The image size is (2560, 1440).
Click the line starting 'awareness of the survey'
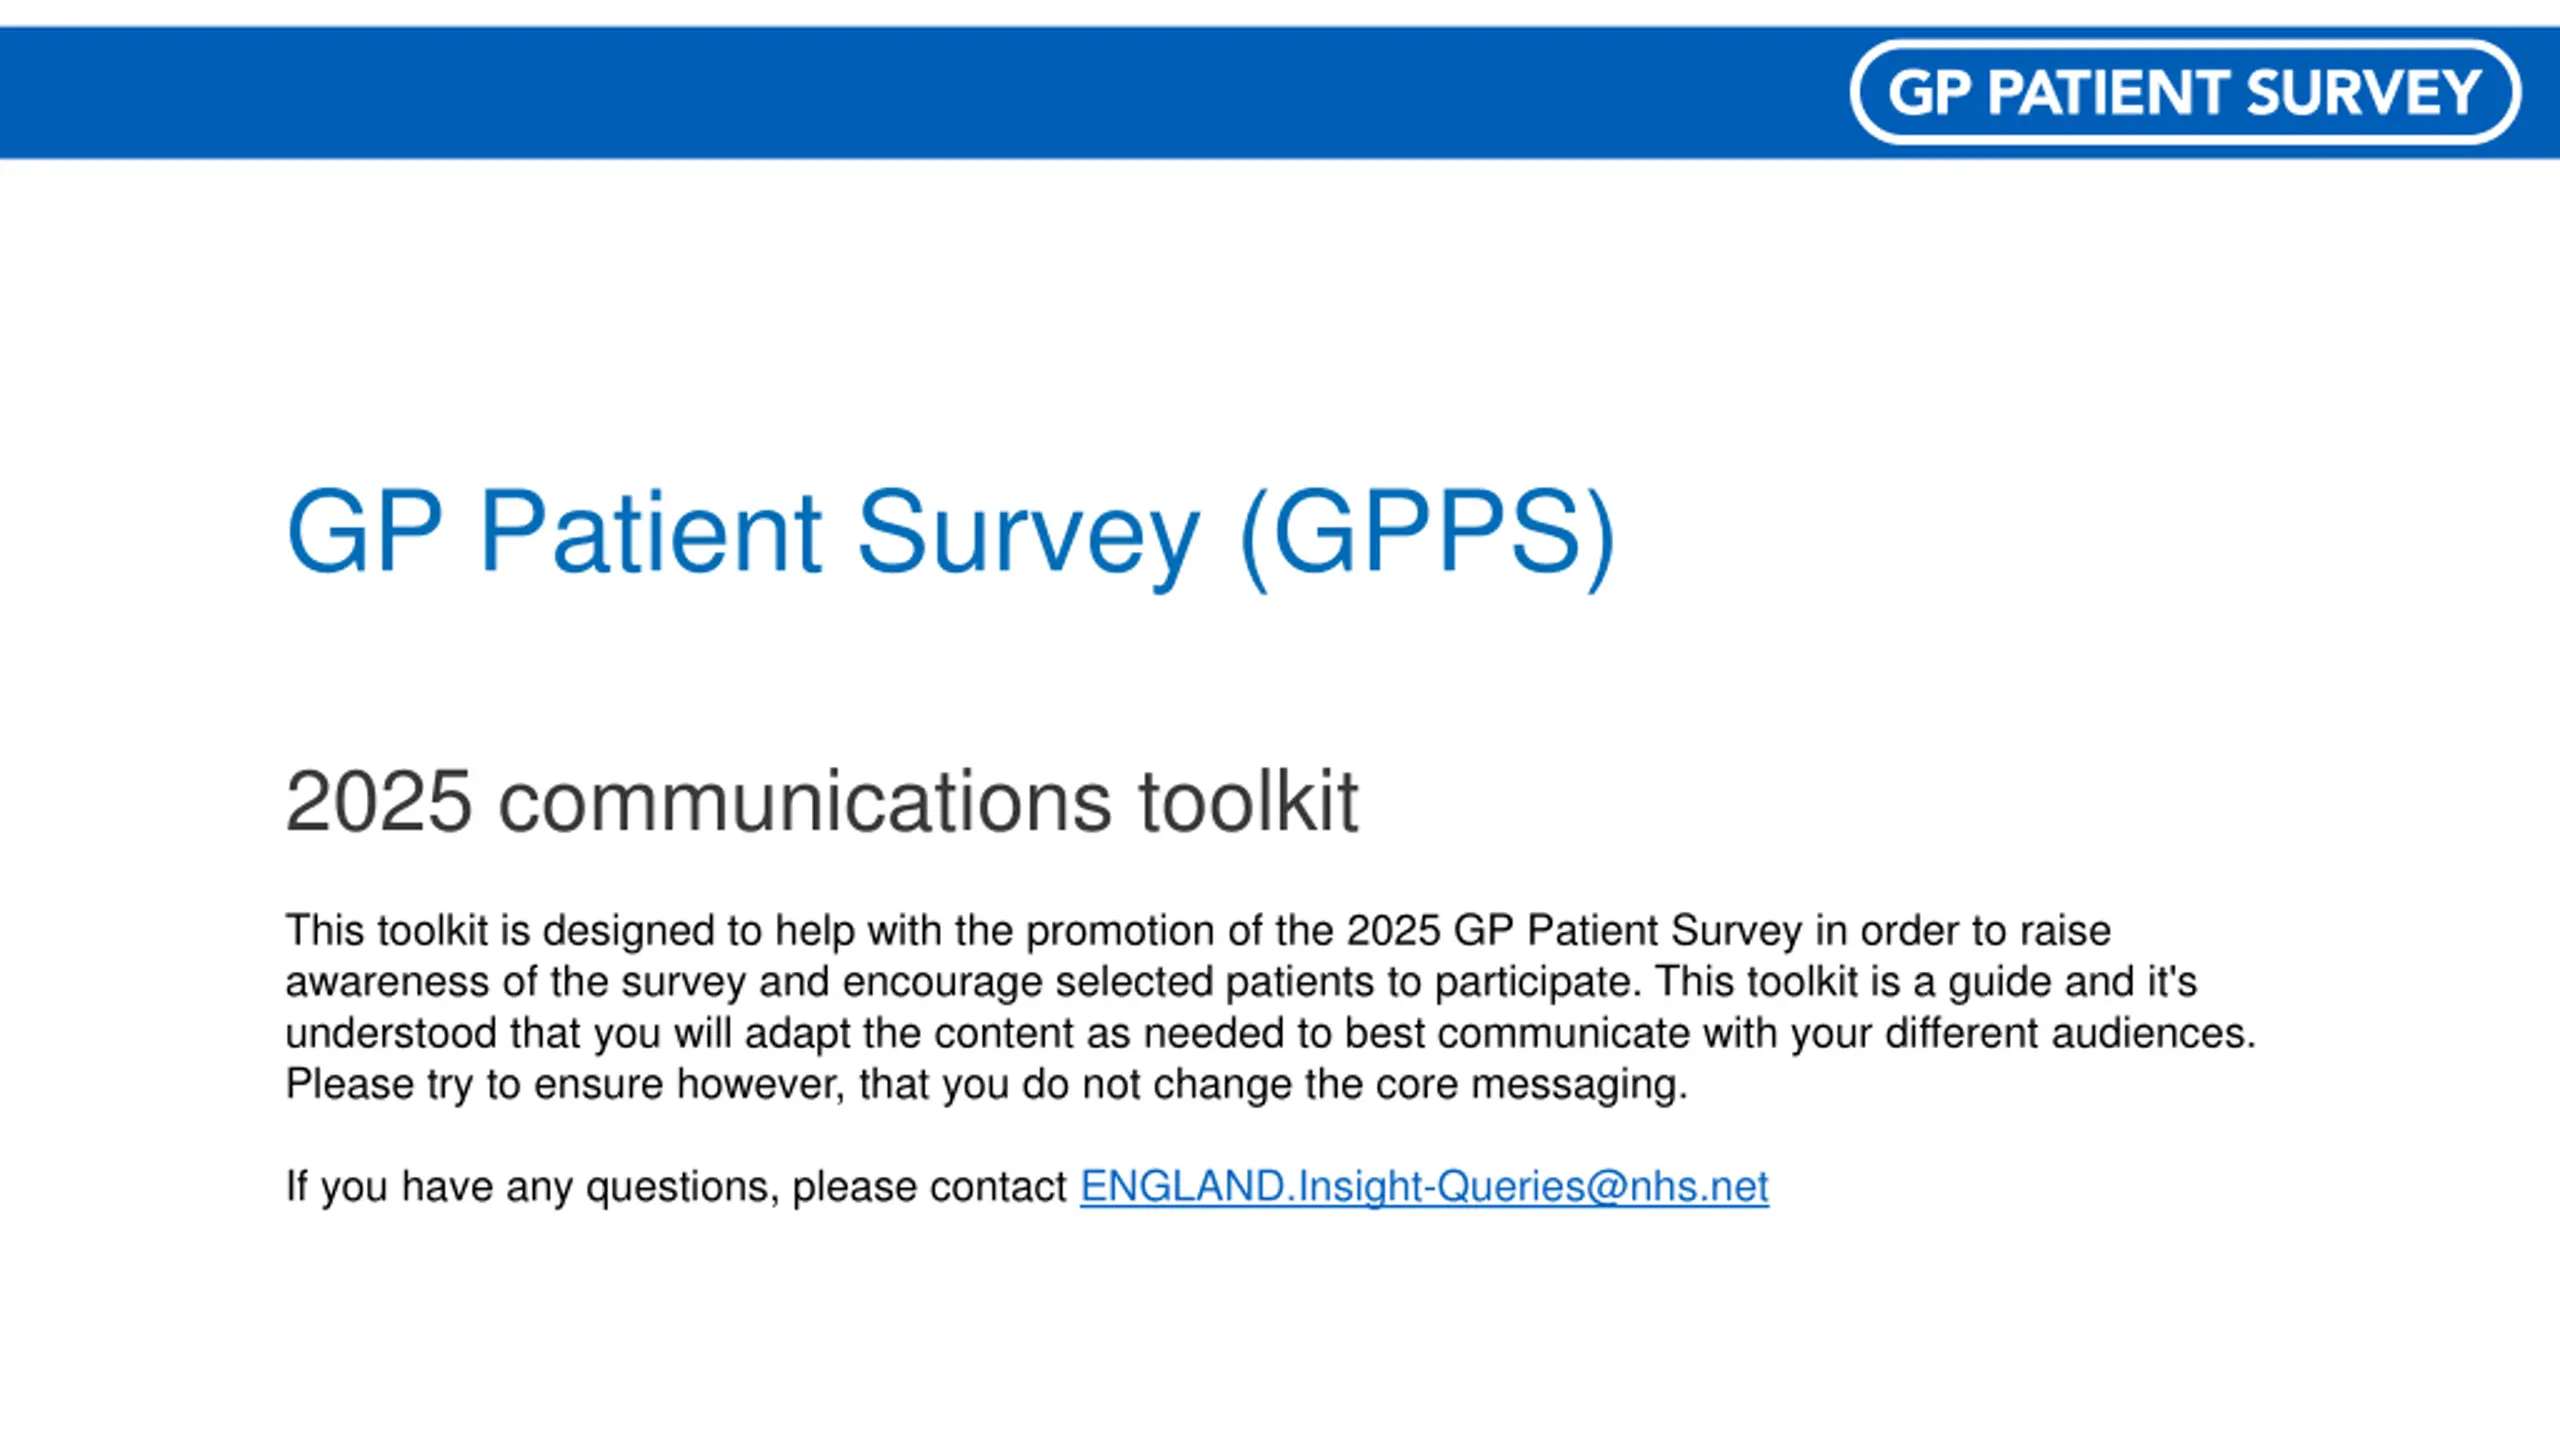coord(1241,982)
